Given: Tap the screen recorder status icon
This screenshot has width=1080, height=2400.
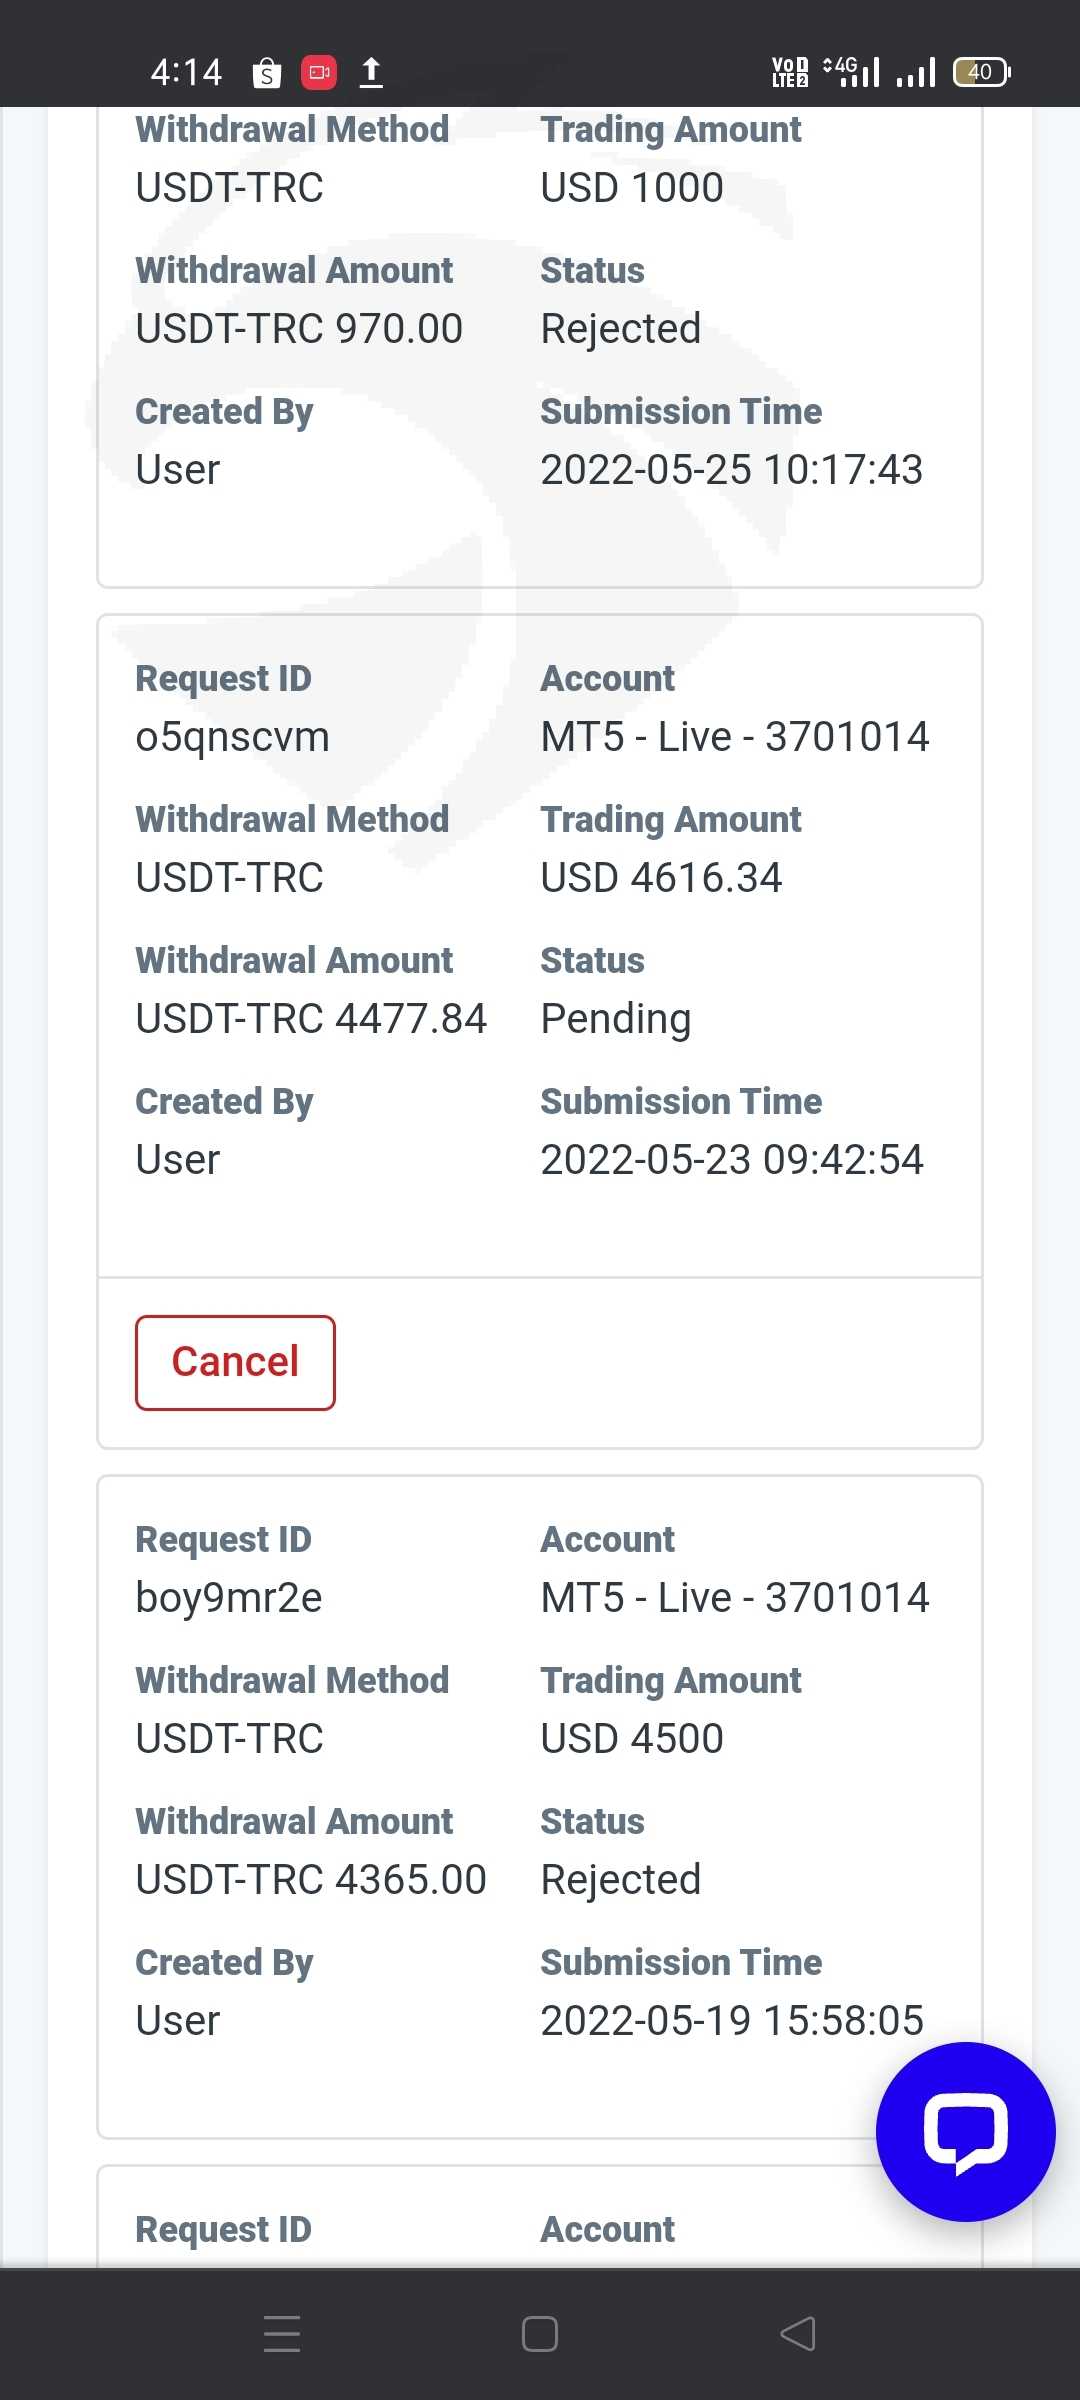Looking at the screenshot, I should point(319,72).
